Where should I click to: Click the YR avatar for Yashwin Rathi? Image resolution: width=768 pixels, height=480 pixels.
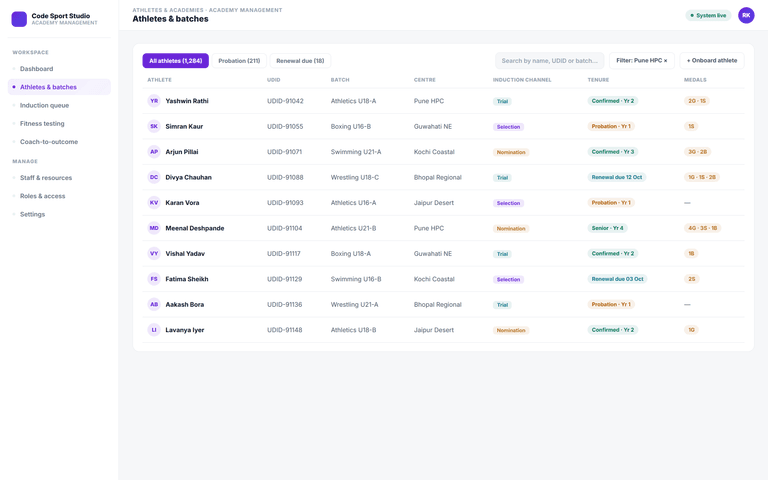click(x=154, y=101)
